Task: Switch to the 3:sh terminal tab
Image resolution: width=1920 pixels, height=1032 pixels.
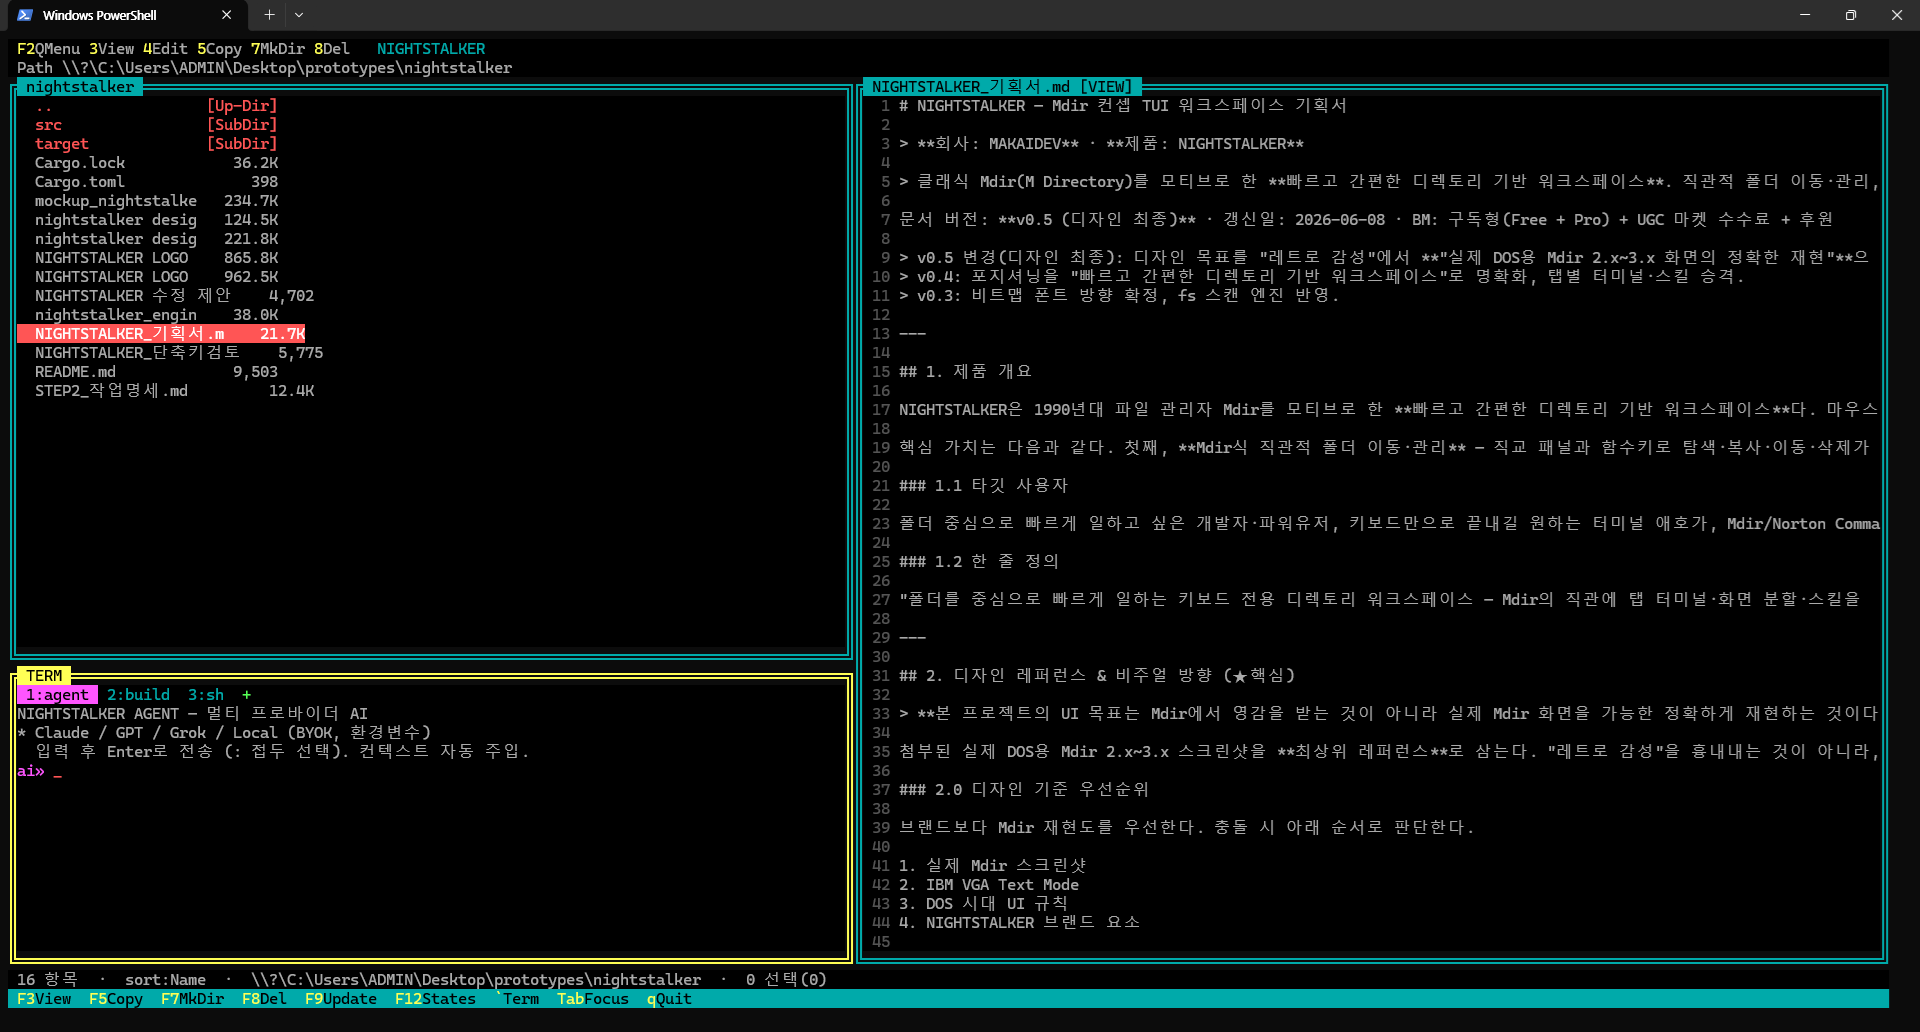Action: click(206, 695)
